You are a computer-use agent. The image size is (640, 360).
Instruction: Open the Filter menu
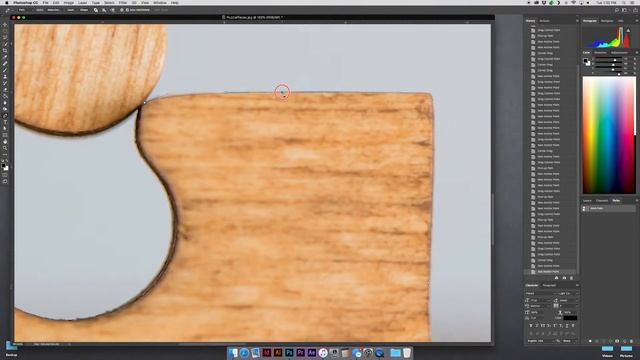pos(123,3)
